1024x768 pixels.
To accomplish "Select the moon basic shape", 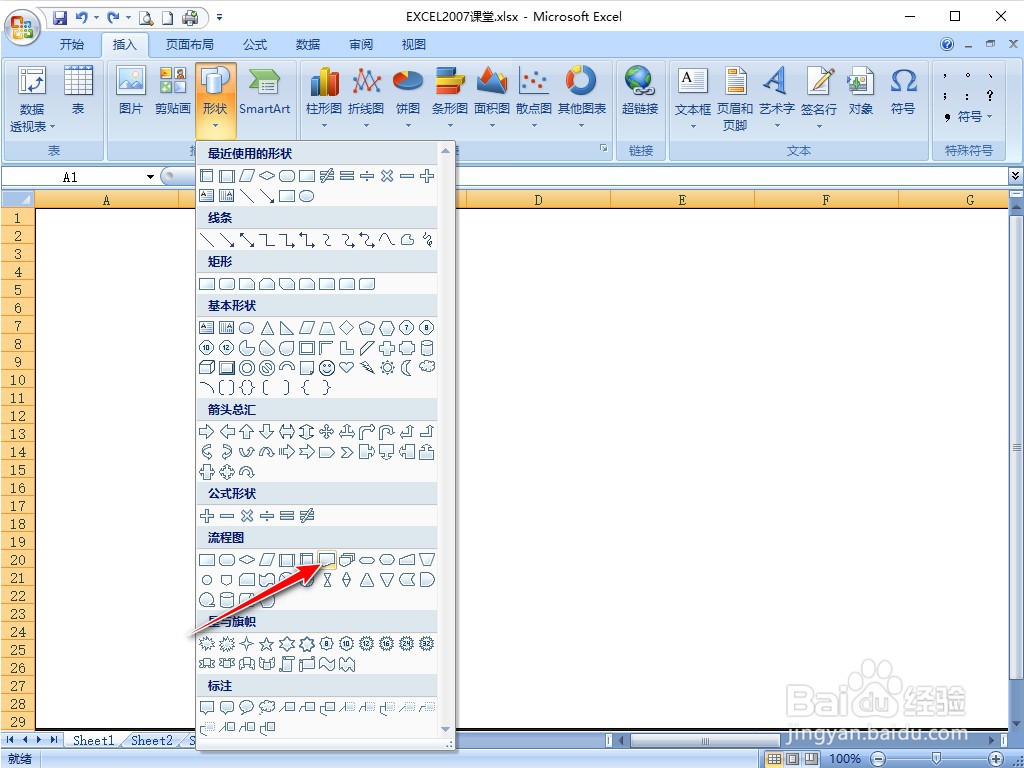I will pyautogui.click(x=407, y=368).
